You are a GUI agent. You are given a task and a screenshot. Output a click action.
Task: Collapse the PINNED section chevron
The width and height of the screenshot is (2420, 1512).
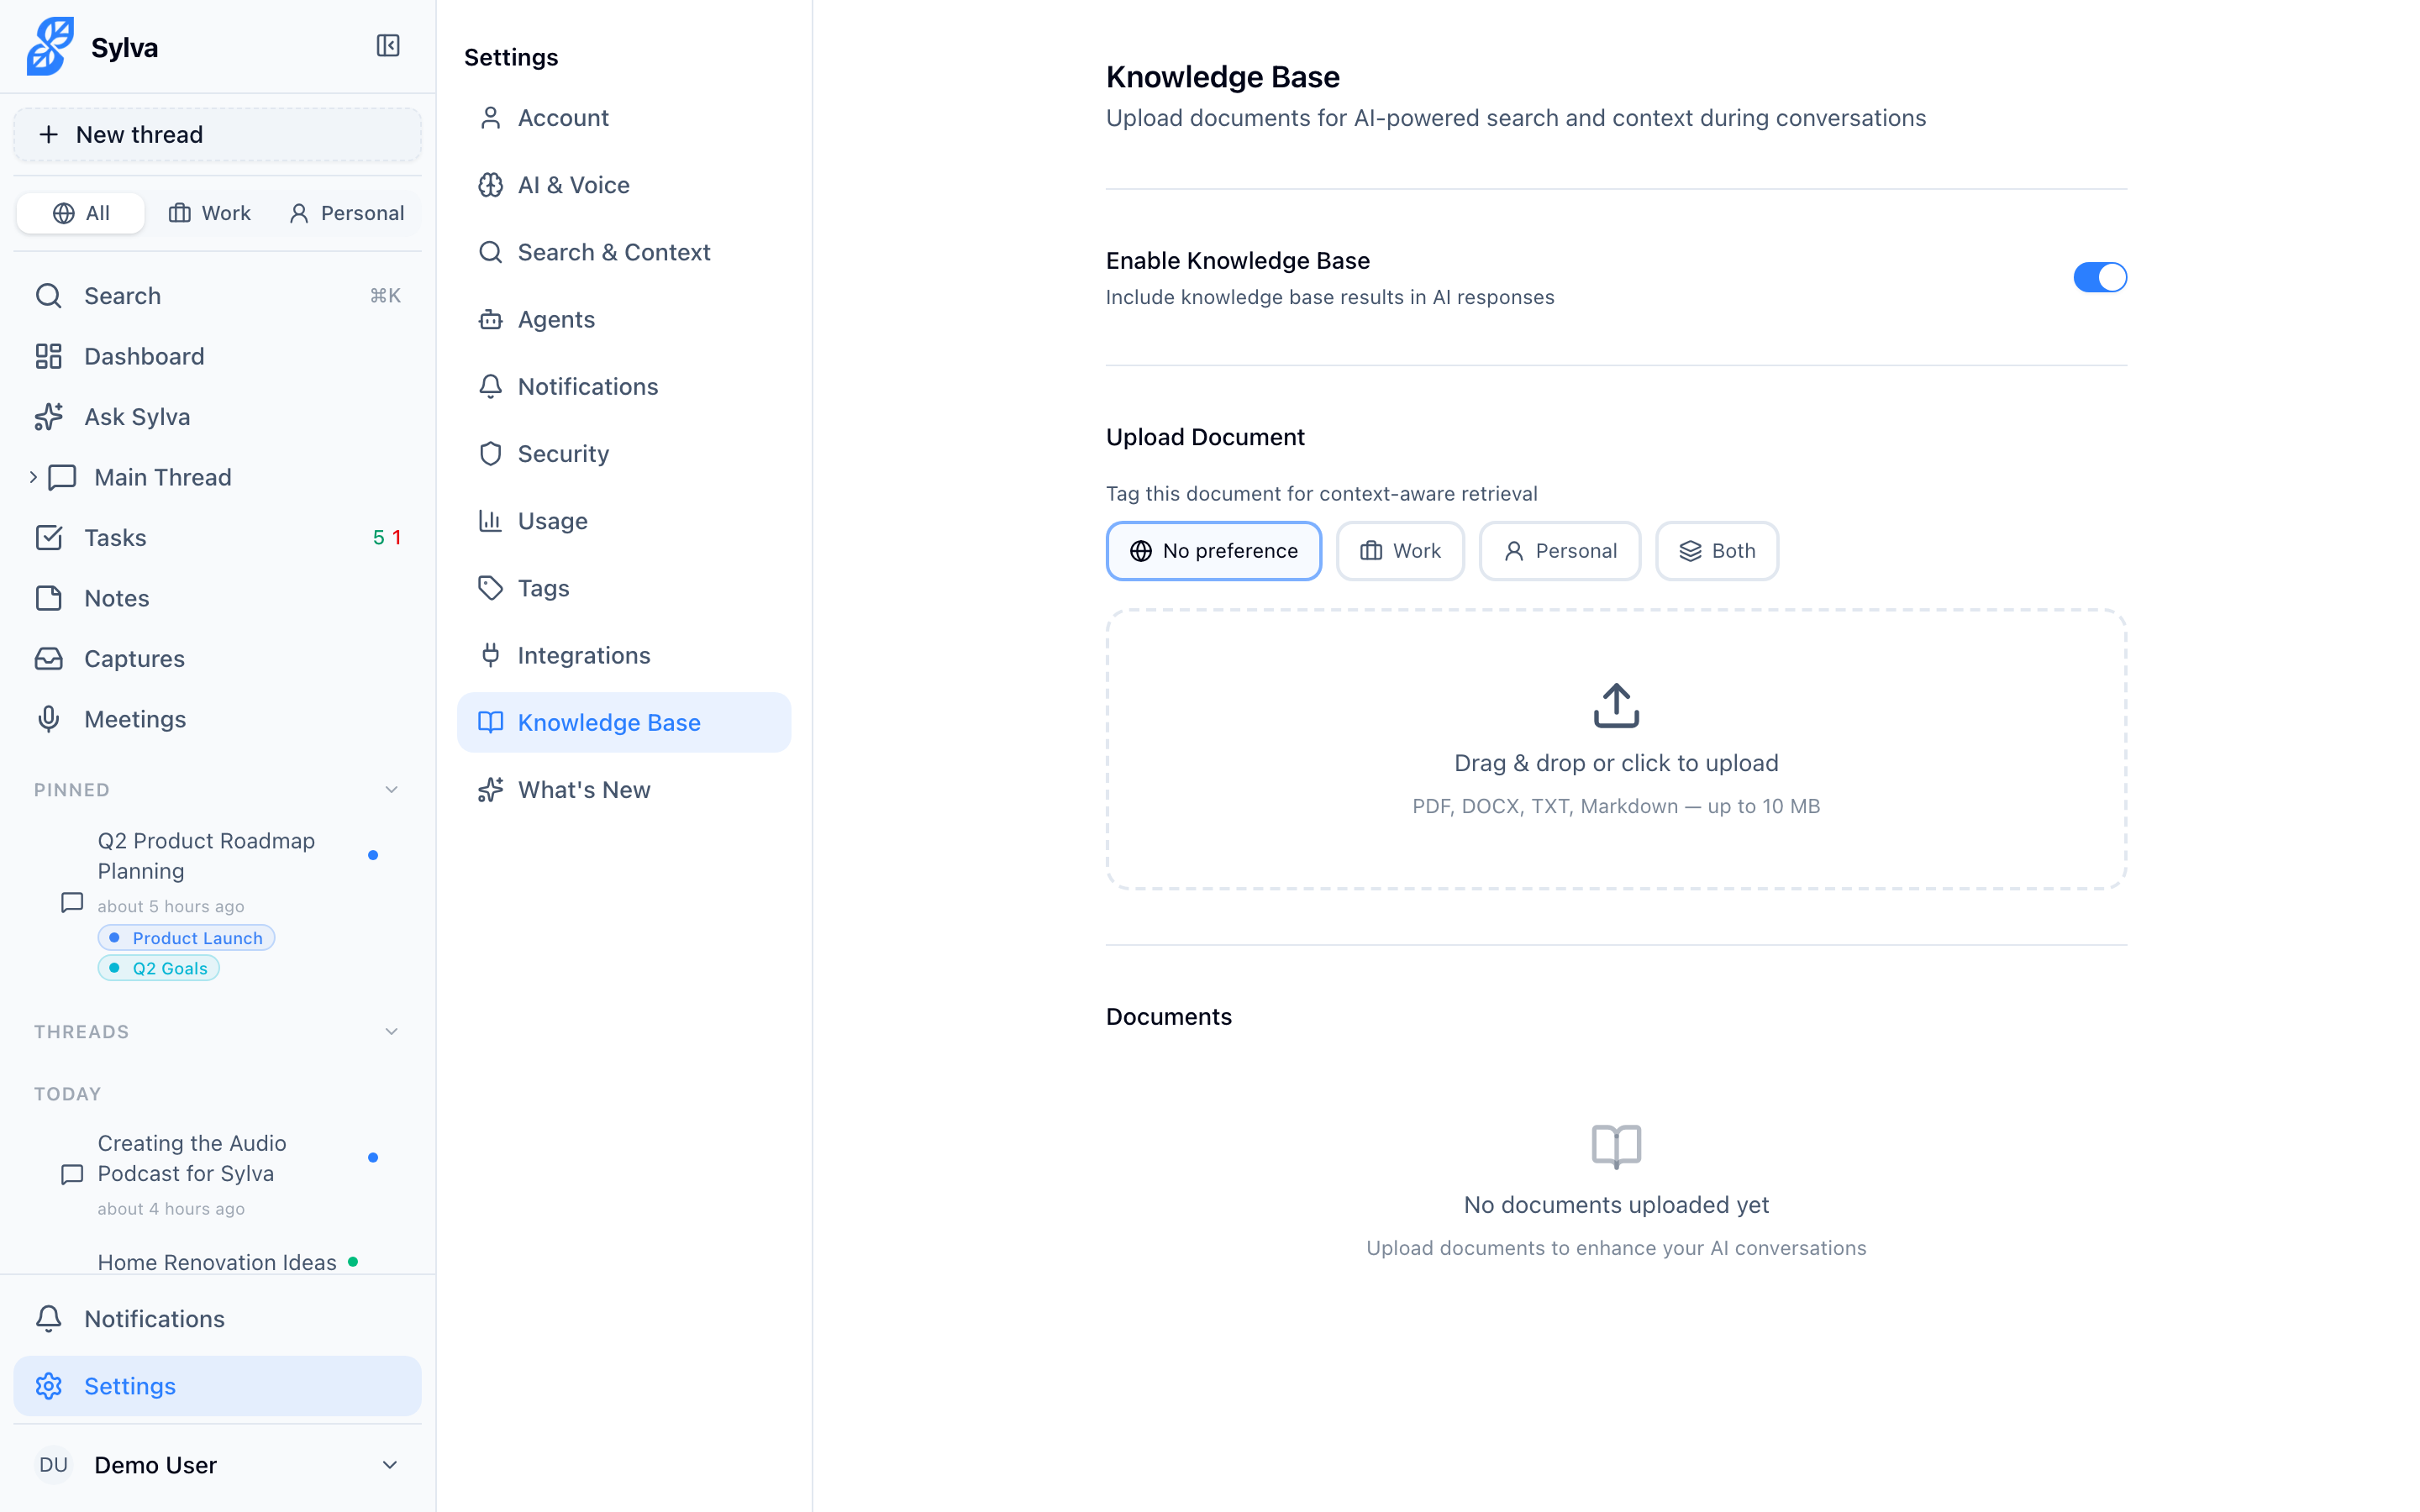(x=391, y=790)
